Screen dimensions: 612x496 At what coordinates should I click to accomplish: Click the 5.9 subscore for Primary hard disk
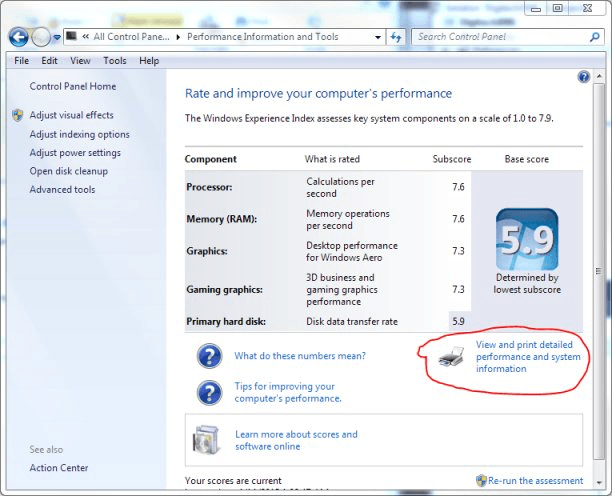pos(458,322)
